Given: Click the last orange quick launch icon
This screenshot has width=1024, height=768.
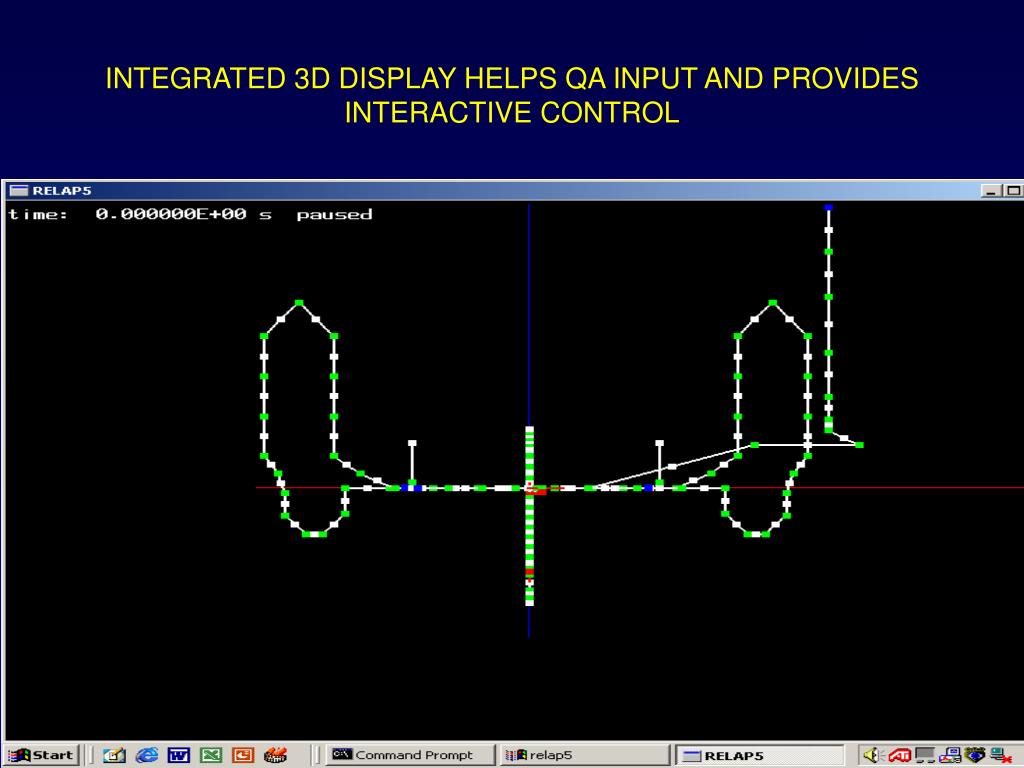Looking at the screenshot, I should tap(276, 755).
